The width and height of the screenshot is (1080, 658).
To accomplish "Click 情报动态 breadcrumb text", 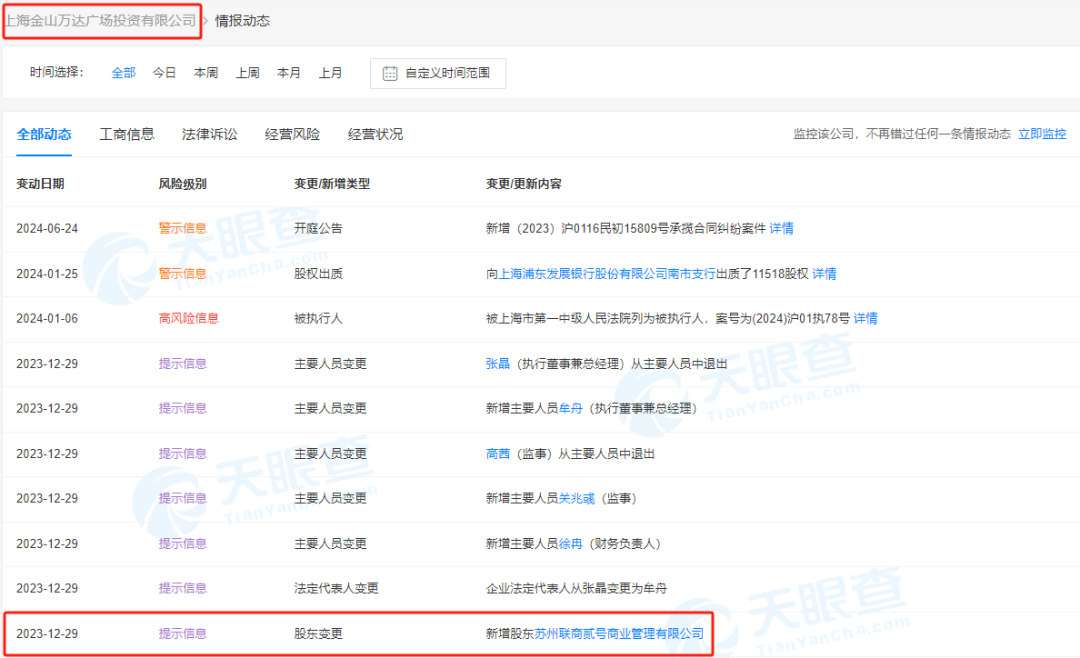I will [242, 21].
